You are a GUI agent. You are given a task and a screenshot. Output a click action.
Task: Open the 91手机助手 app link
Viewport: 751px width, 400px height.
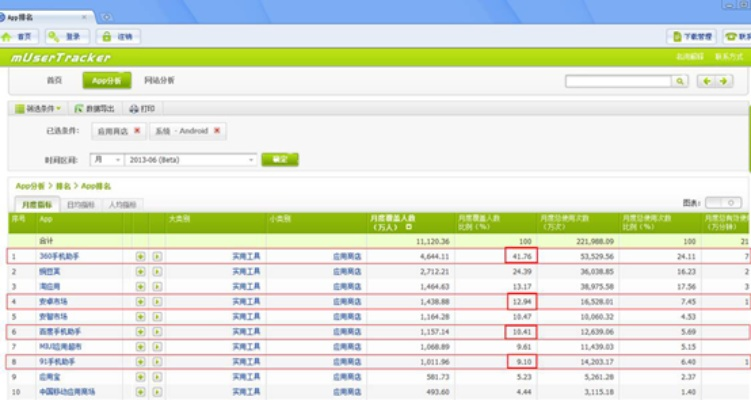pyautogui.click(x=57, y=362)
